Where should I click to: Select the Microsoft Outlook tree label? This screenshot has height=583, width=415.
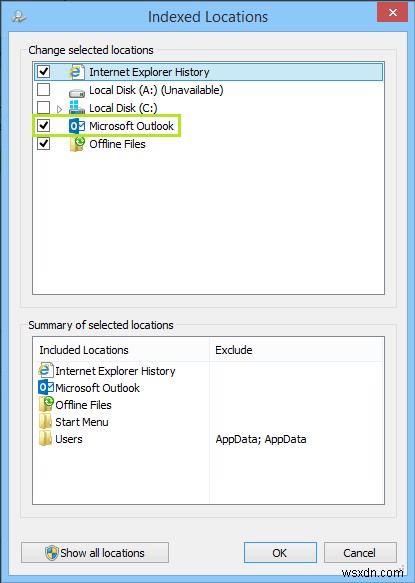(132, 126)
